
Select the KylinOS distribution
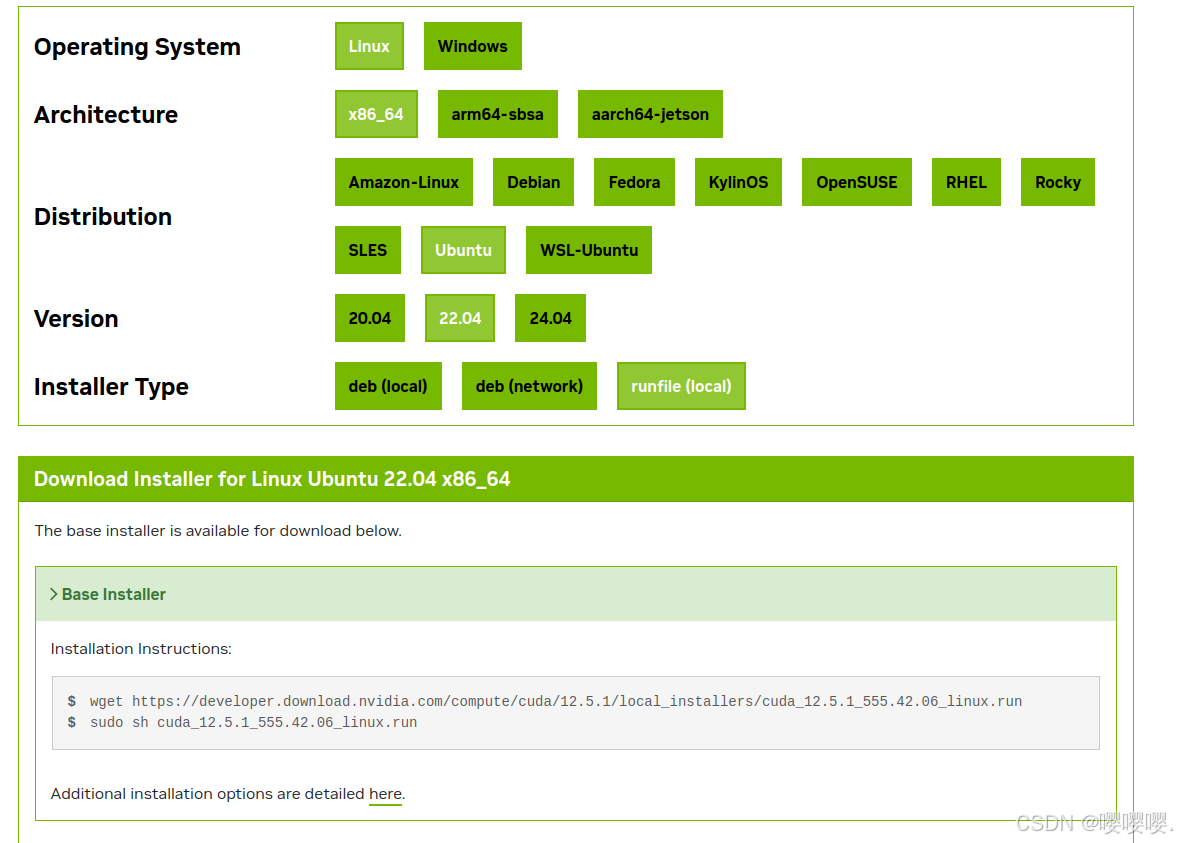738,182
